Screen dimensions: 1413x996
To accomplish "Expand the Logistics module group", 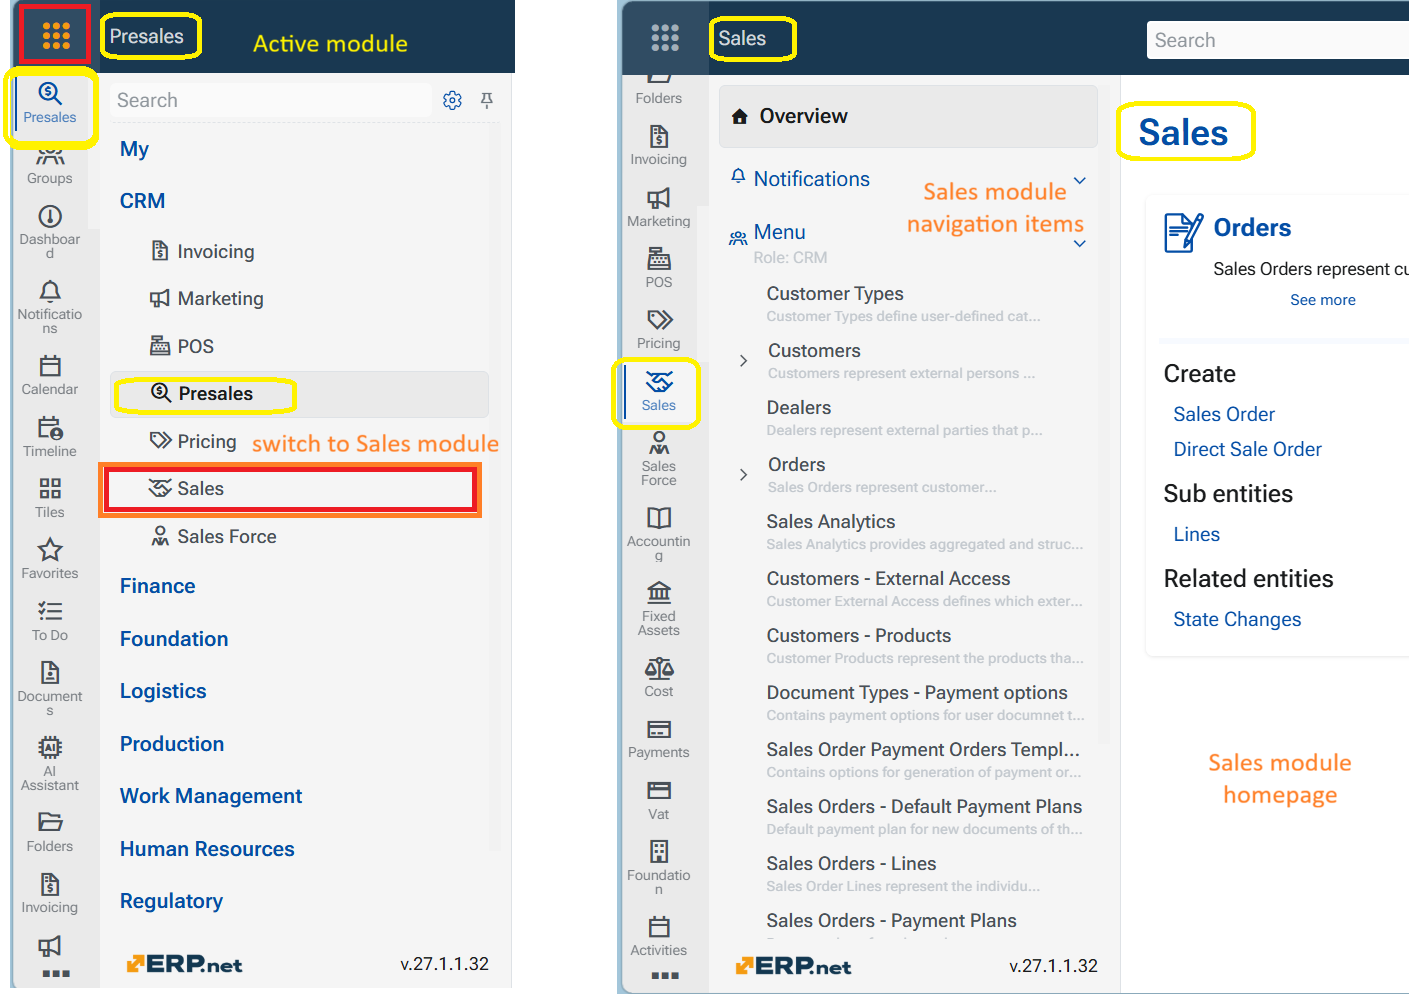I will (163, 691).
